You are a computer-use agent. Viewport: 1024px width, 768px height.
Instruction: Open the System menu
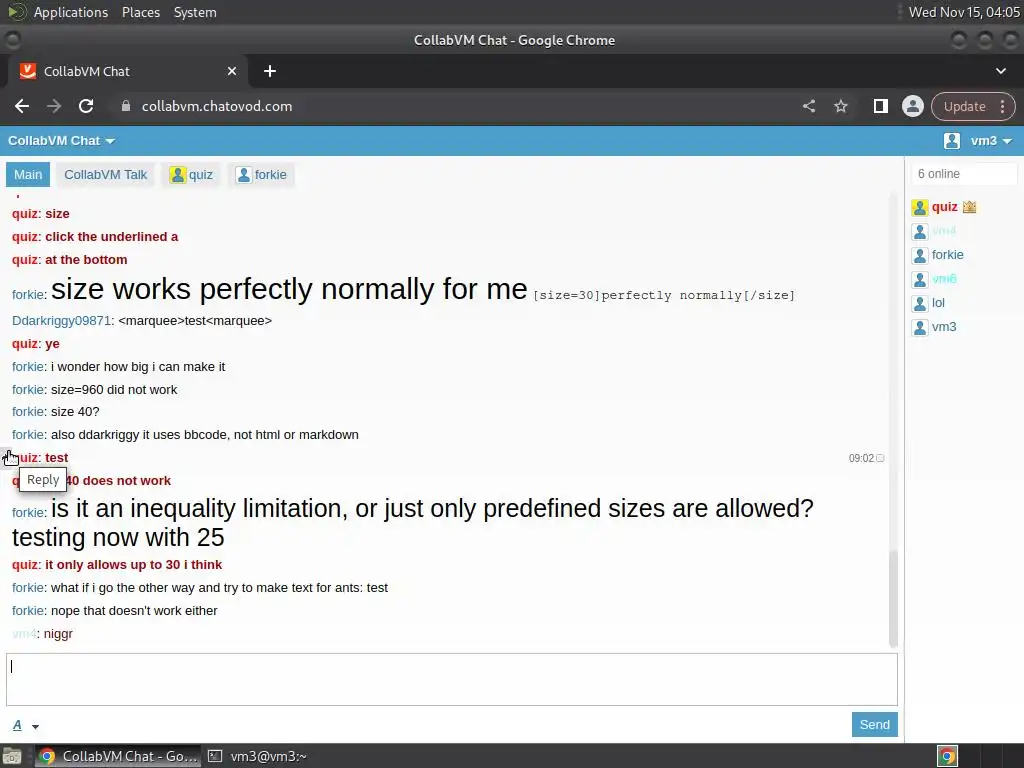click(x=195, y=12)
